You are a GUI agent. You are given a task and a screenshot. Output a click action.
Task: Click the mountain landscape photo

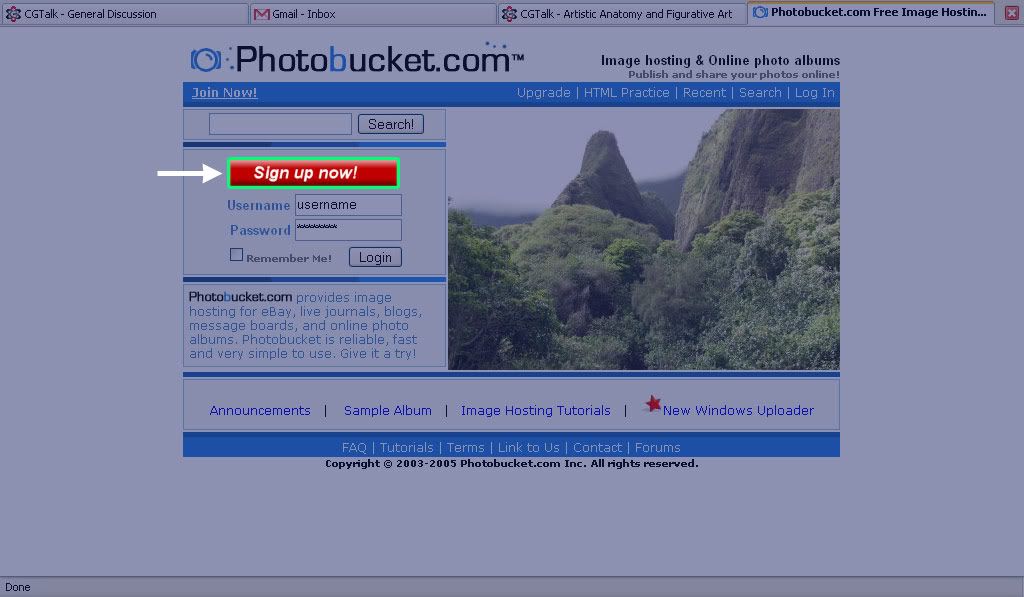(x=644, y=239)
